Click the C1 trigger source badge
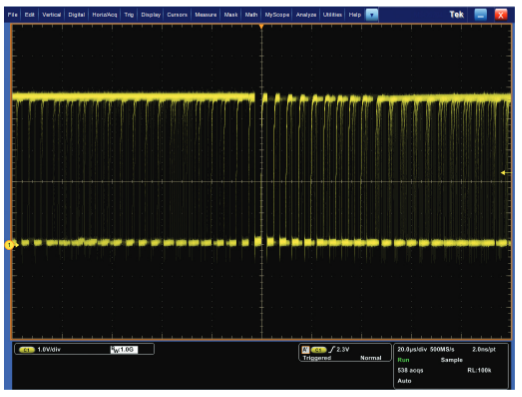Screen dimensions: 522x397 coord(318,350)
